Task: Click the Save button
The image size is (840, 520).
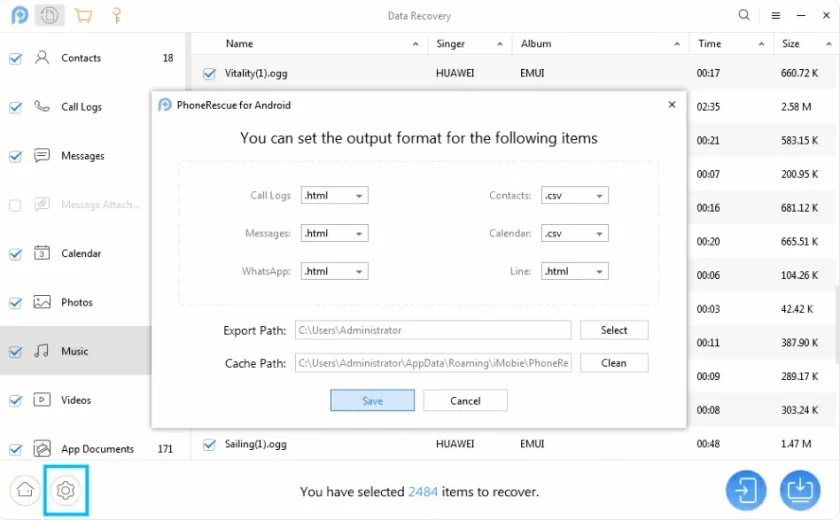Action: pyautogui.click(x=372, y=401)
